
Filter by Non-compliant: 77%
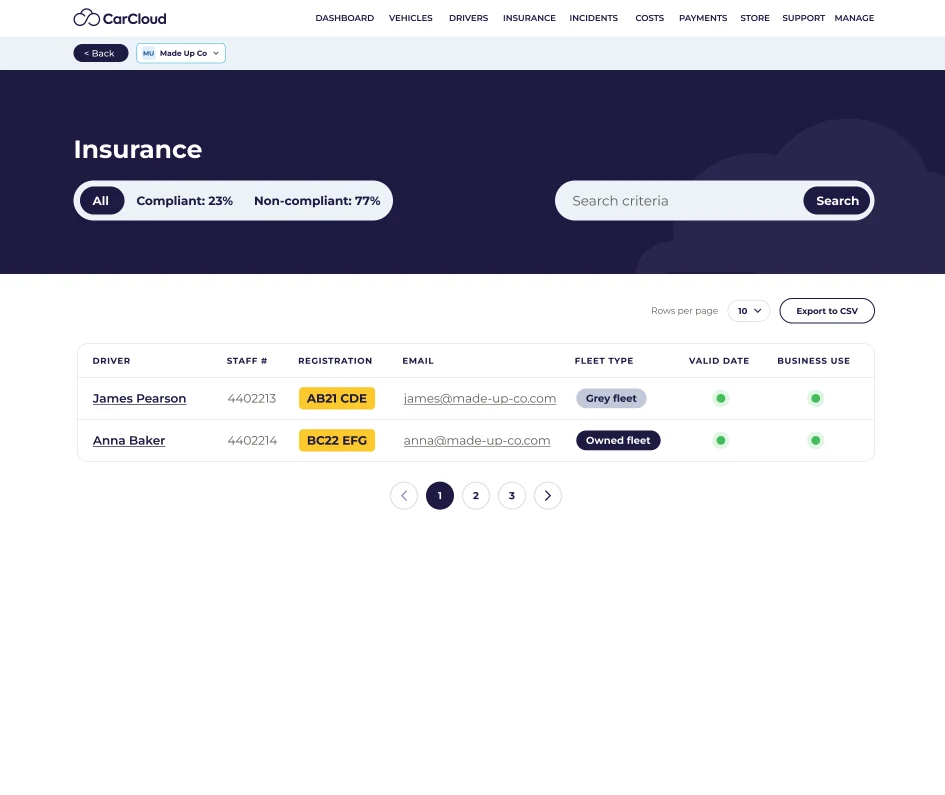(317, 201)
